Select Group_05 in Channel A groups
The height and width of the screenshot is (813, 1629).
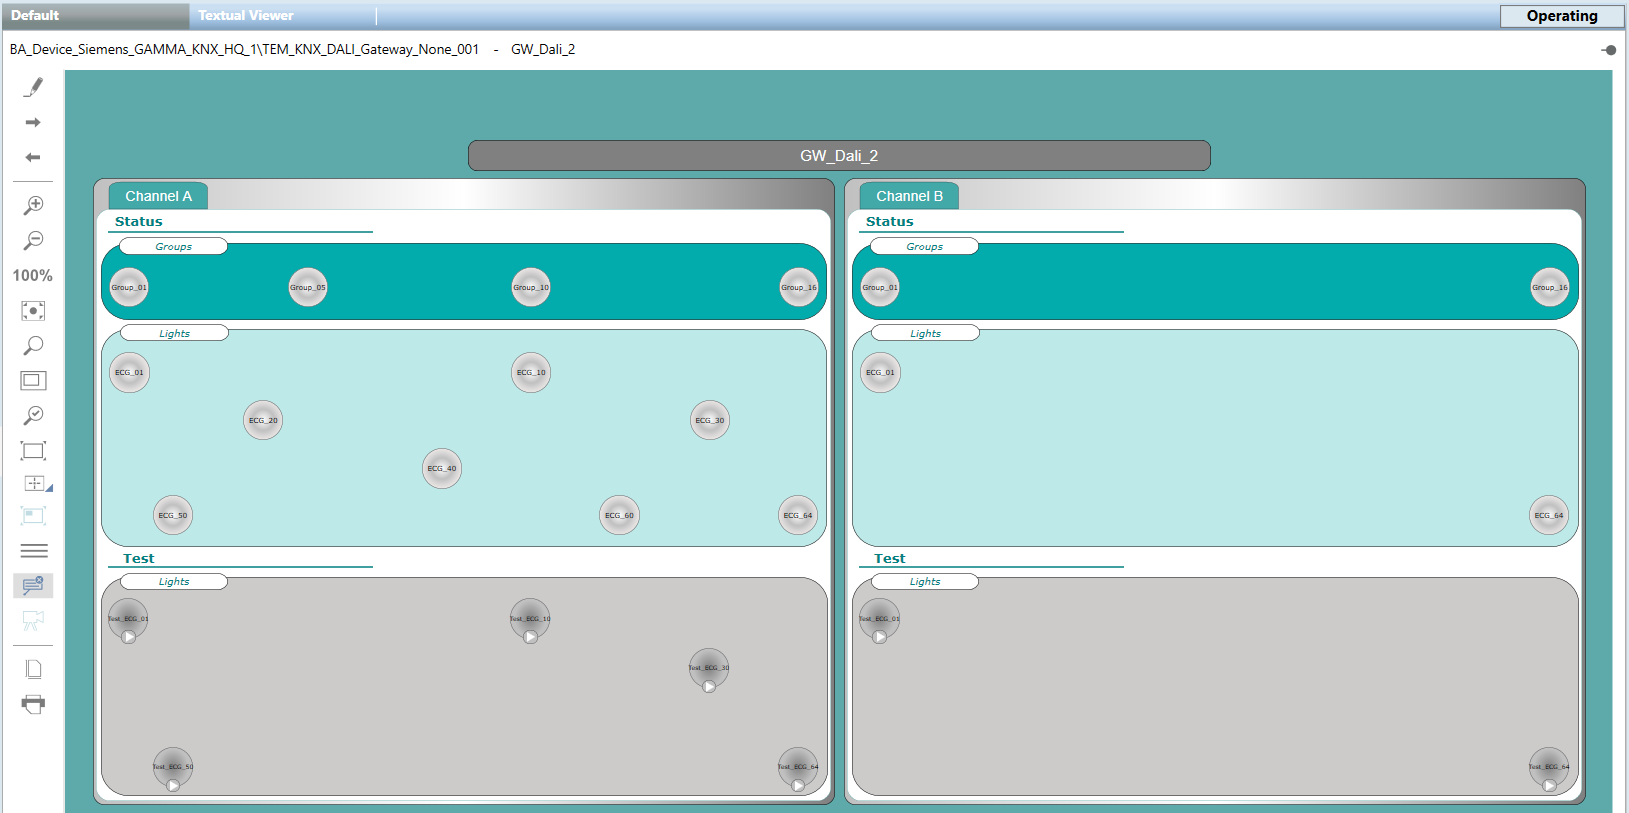point(308,287)
